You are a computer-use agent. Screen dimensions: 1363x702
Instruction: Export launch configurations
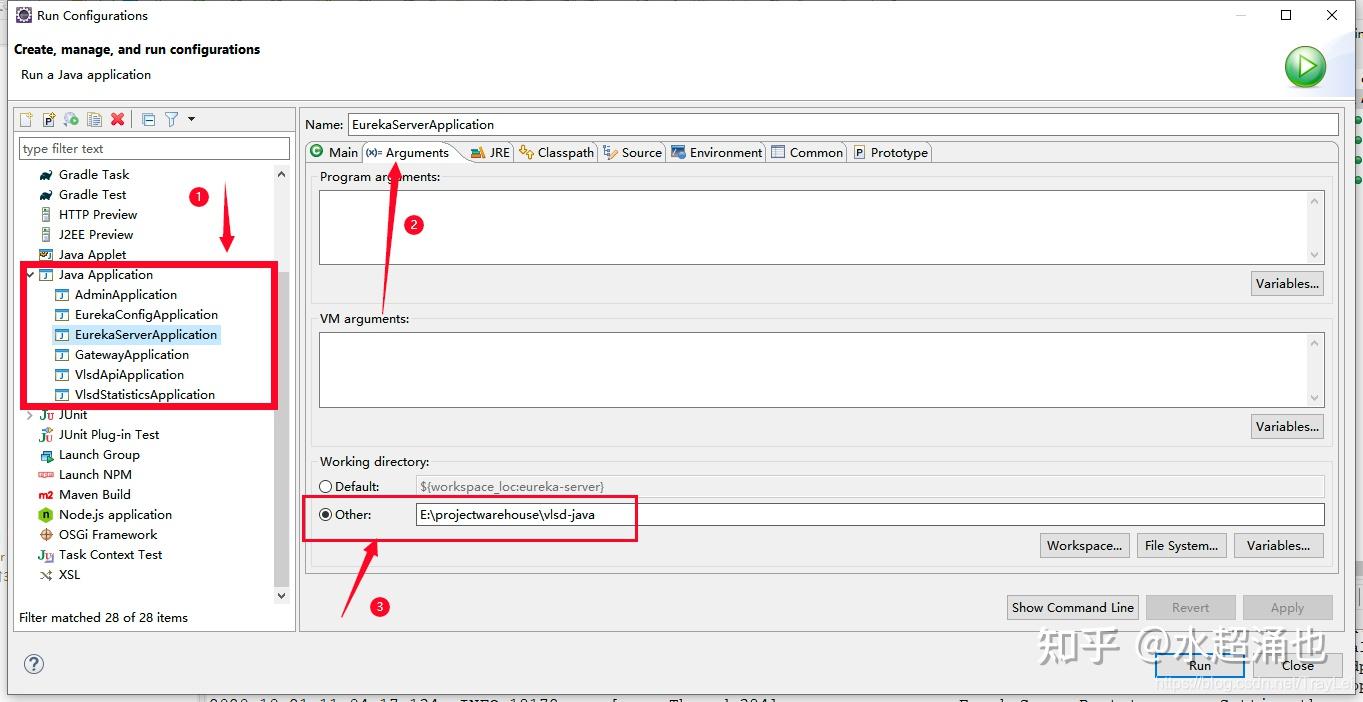[70, 119]
